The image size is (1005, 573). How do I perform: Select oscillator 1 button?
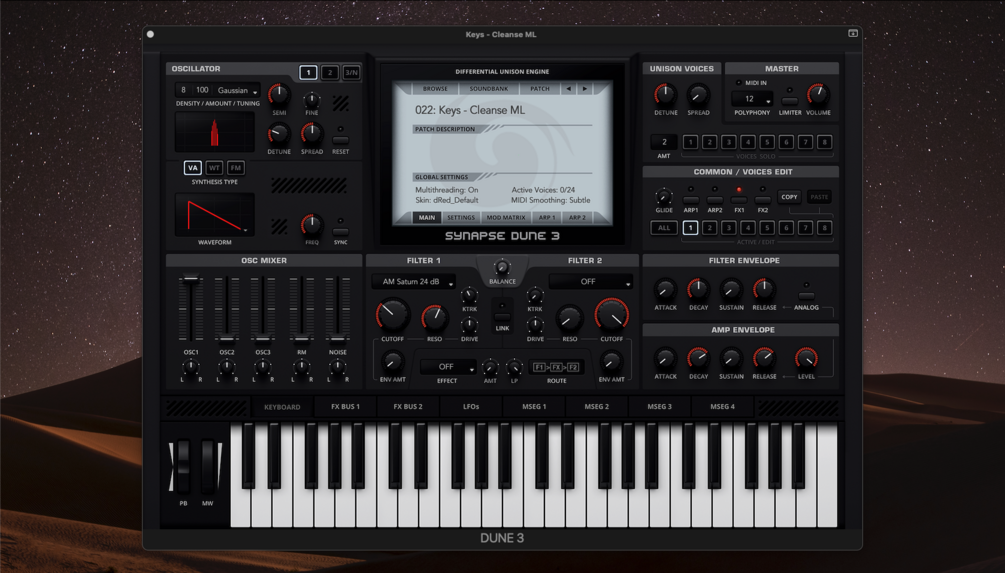[308, 72]
